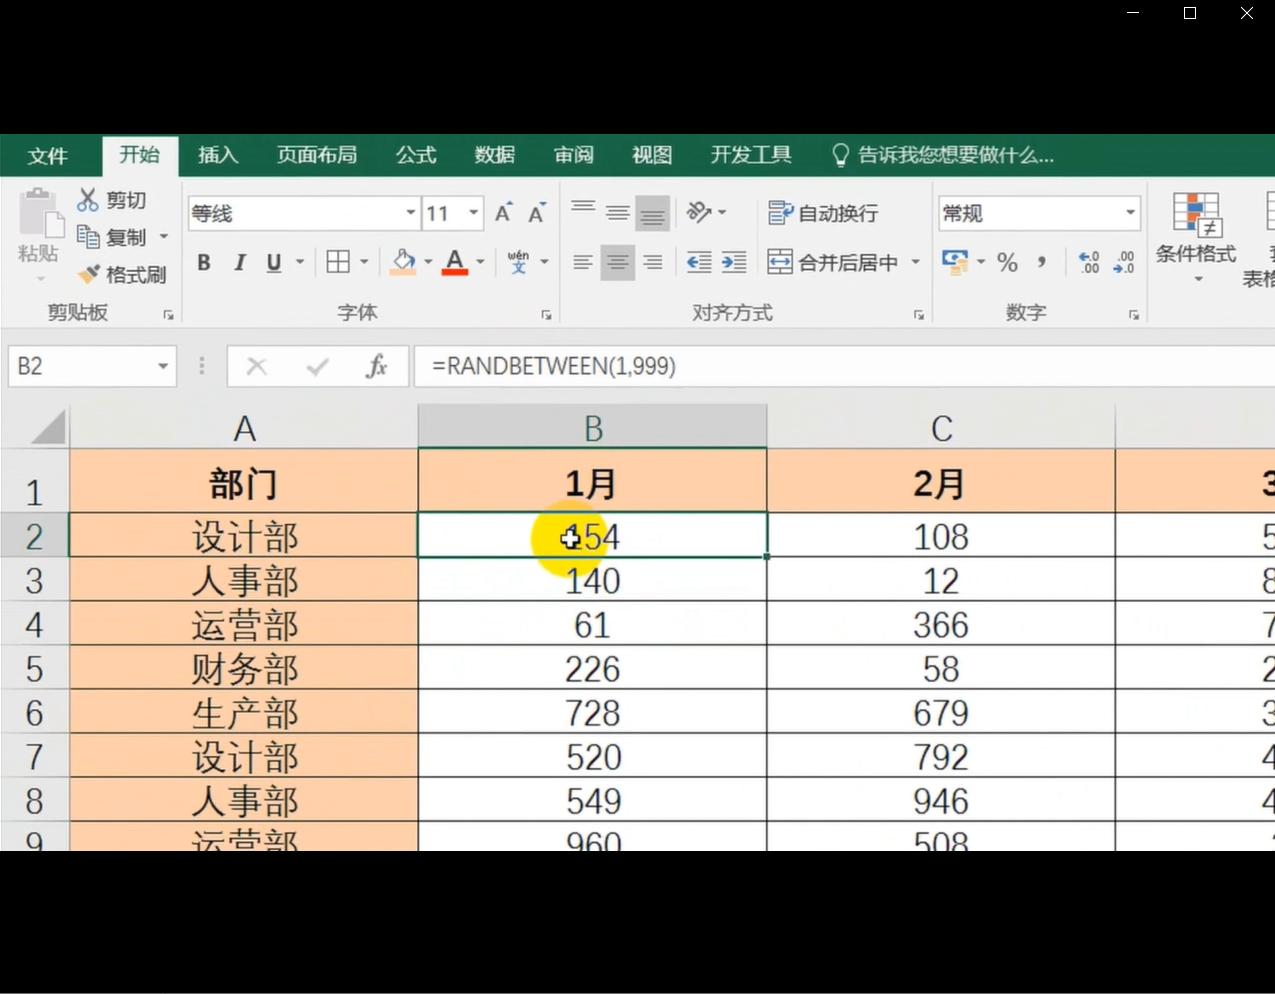The image size is (1275, 994).
Task: Click the Copy (复制) icon
Action: coord(87,237)
